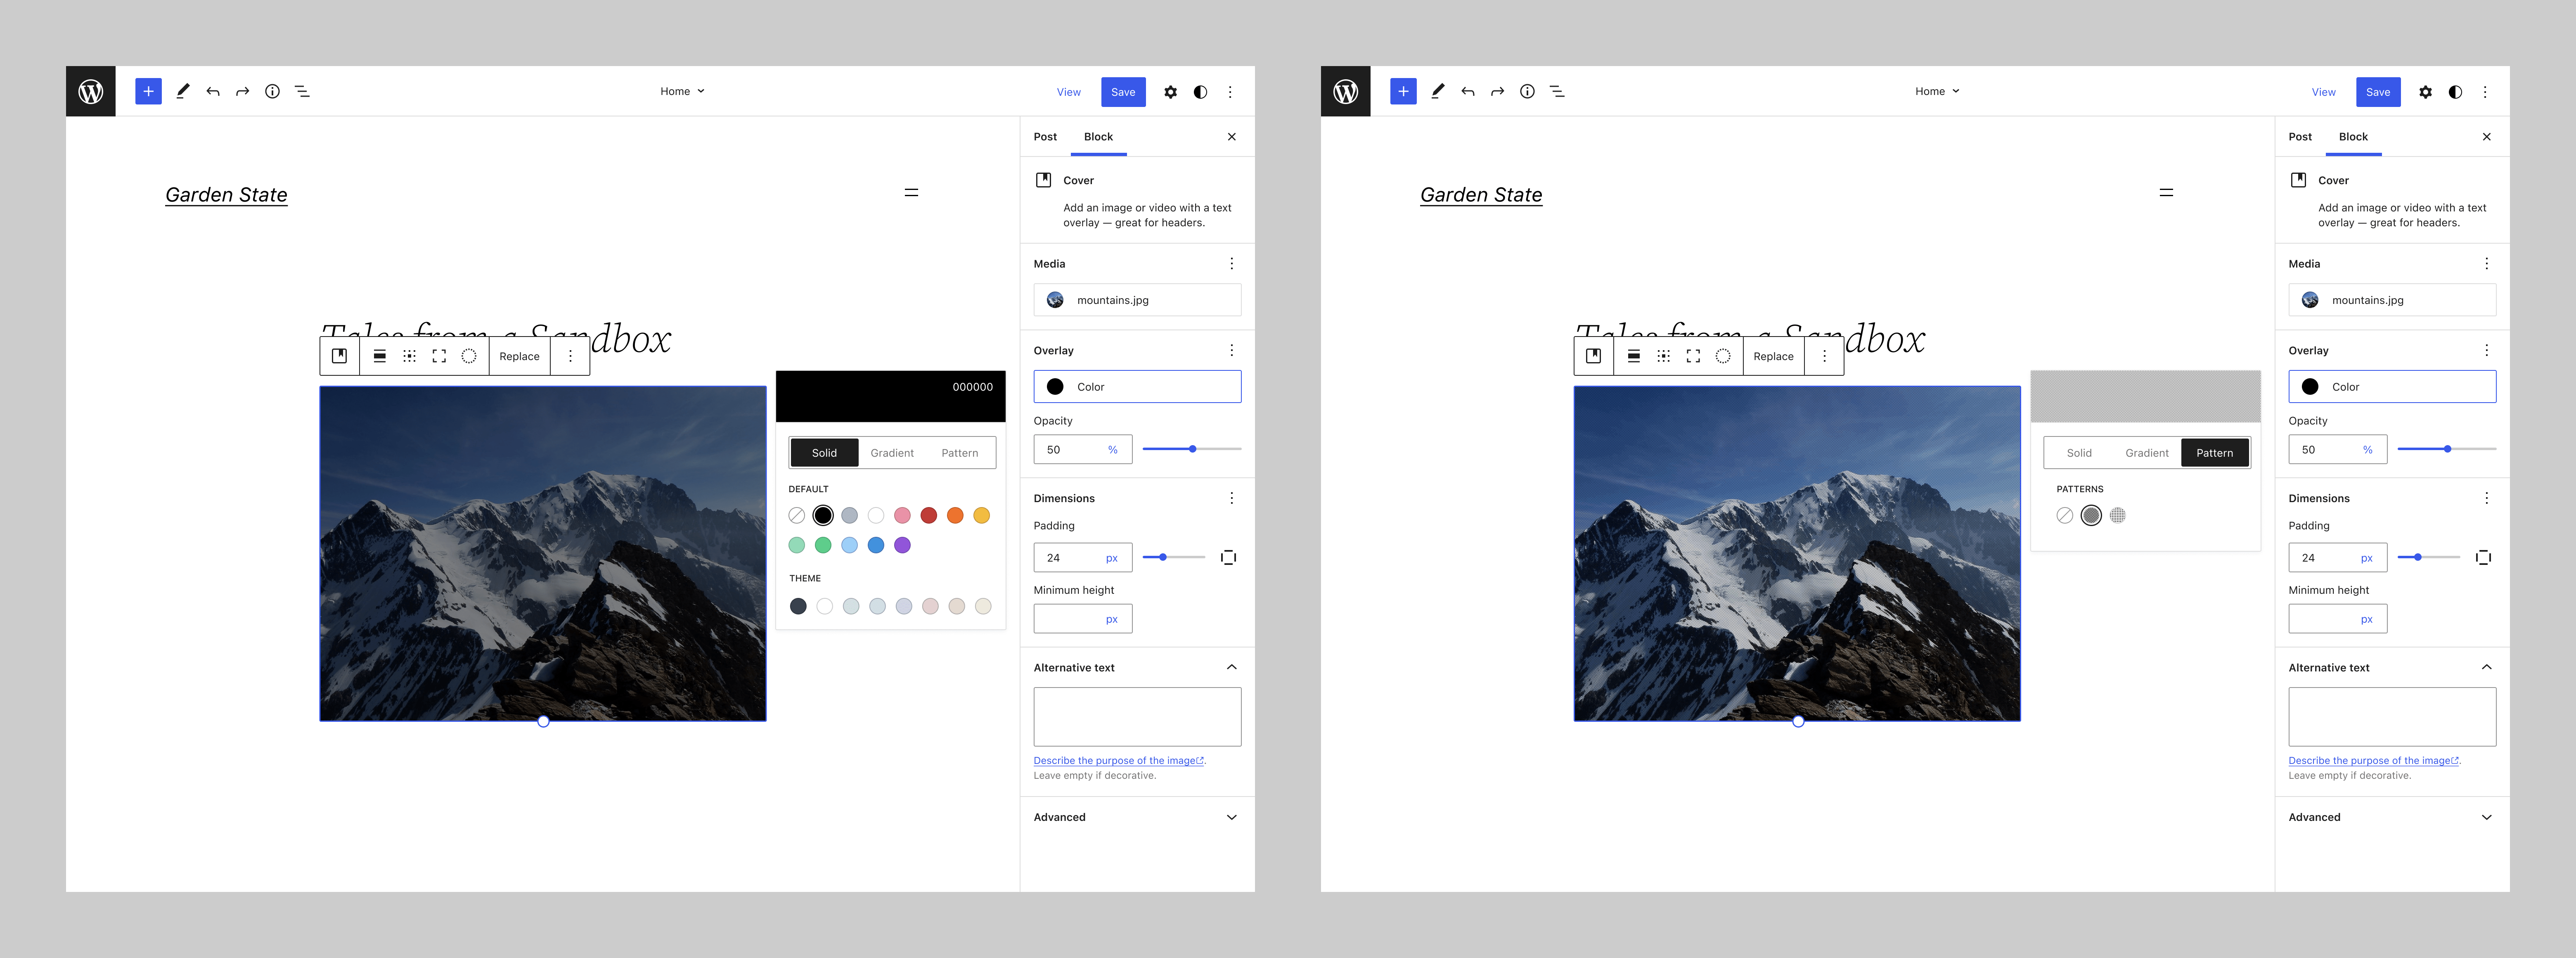This screenshot has width=2576, height=958.
Task: Toggle the padding unlink sides icon in the left sidebar
Action: pos(1228,557)
